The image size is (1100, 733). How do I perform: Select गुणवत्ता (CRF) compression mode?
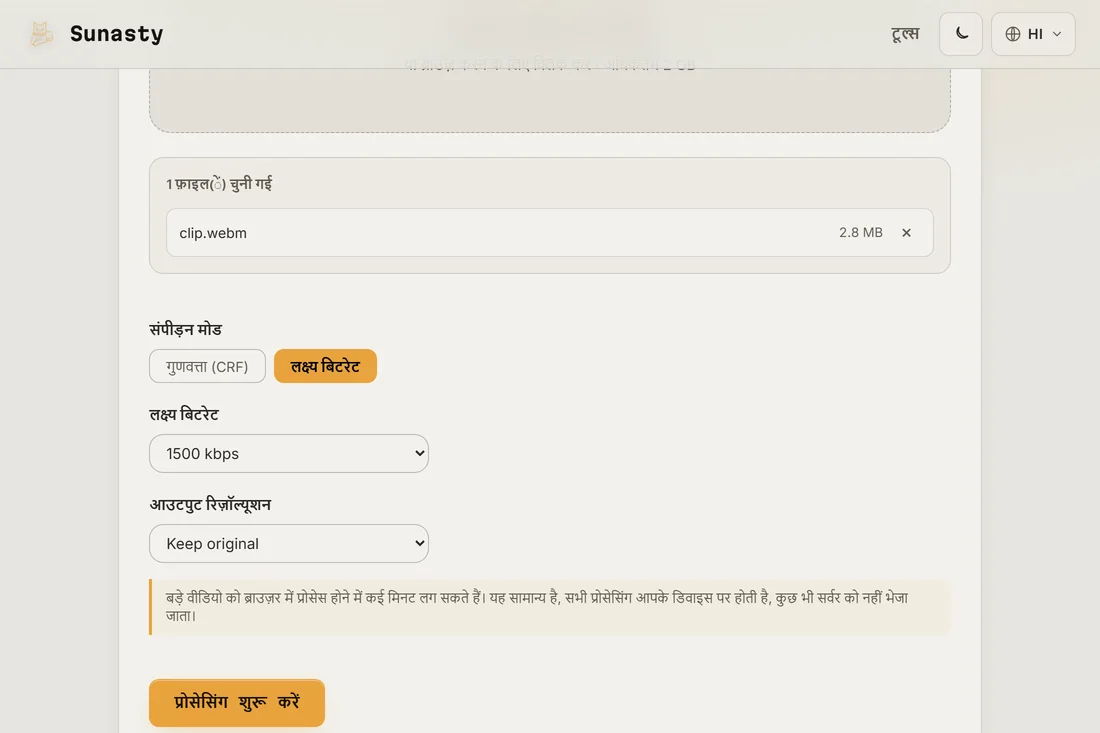pyautogui.click(x=207, y=366)
